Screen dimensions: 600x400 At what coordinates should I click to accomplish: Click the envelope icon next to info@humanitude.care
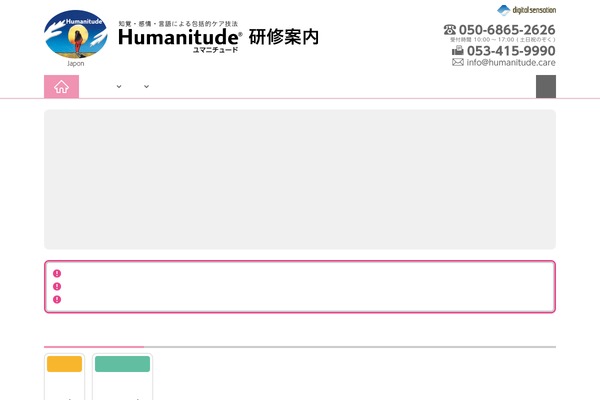[458, 62]
